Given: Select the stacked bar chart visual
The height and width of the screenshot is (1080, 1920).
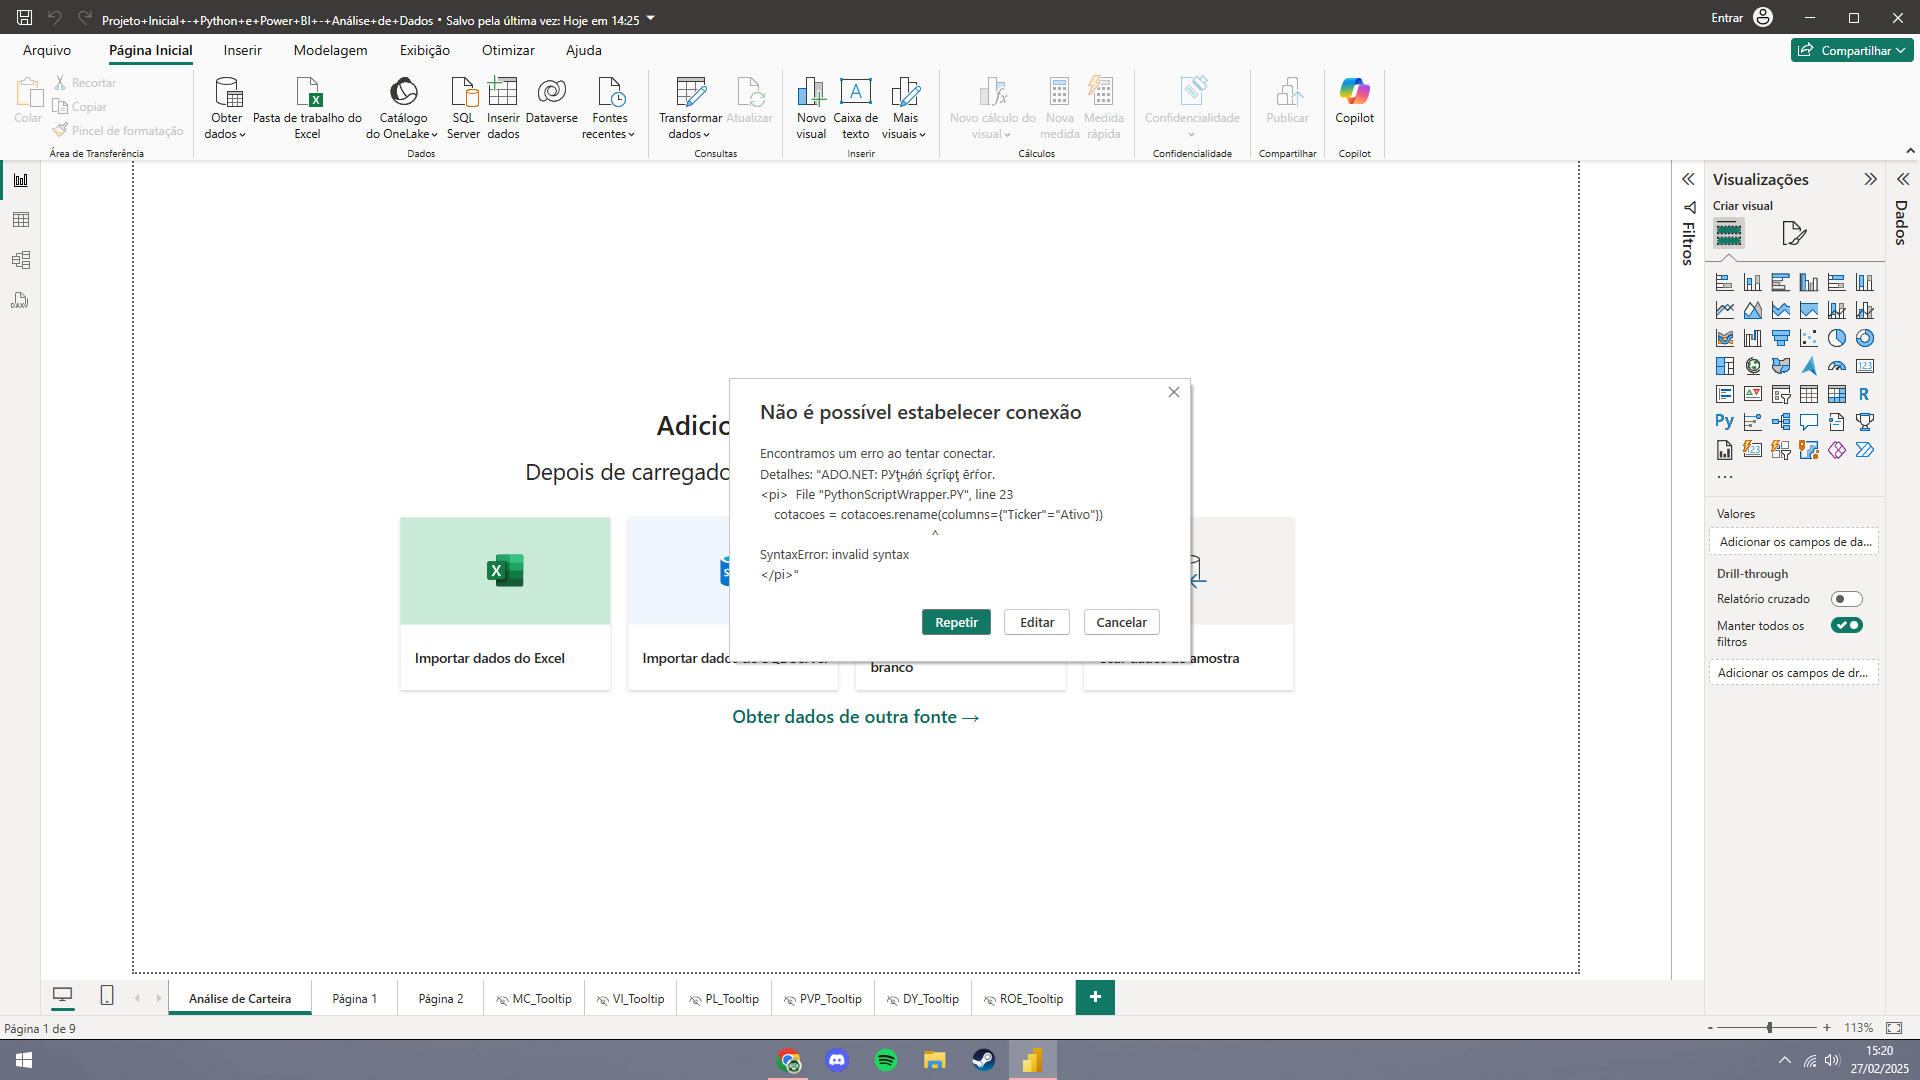Looking at the screenshot, I should tap(1724, 282).
